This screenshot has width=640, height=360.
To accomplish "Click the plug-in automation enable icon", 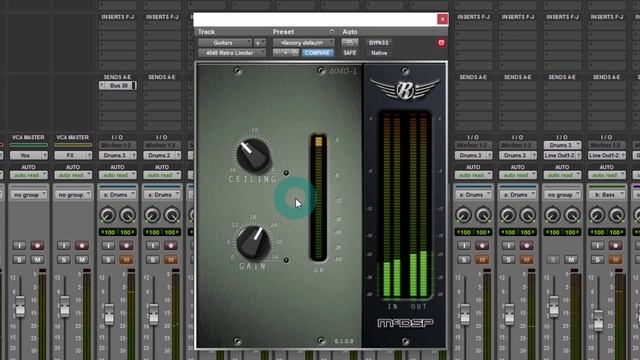I will (350, 42).
